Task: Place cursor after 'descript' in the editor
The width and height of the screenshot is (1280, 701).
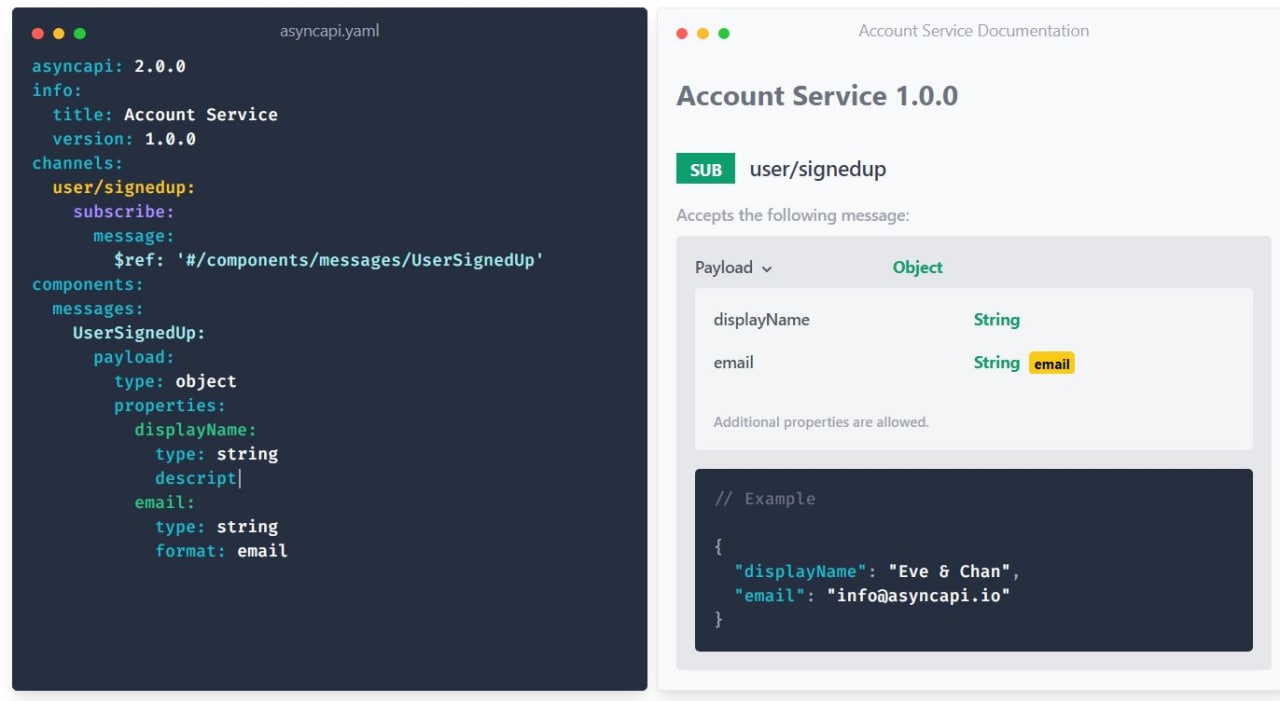Action: point(239,478)
